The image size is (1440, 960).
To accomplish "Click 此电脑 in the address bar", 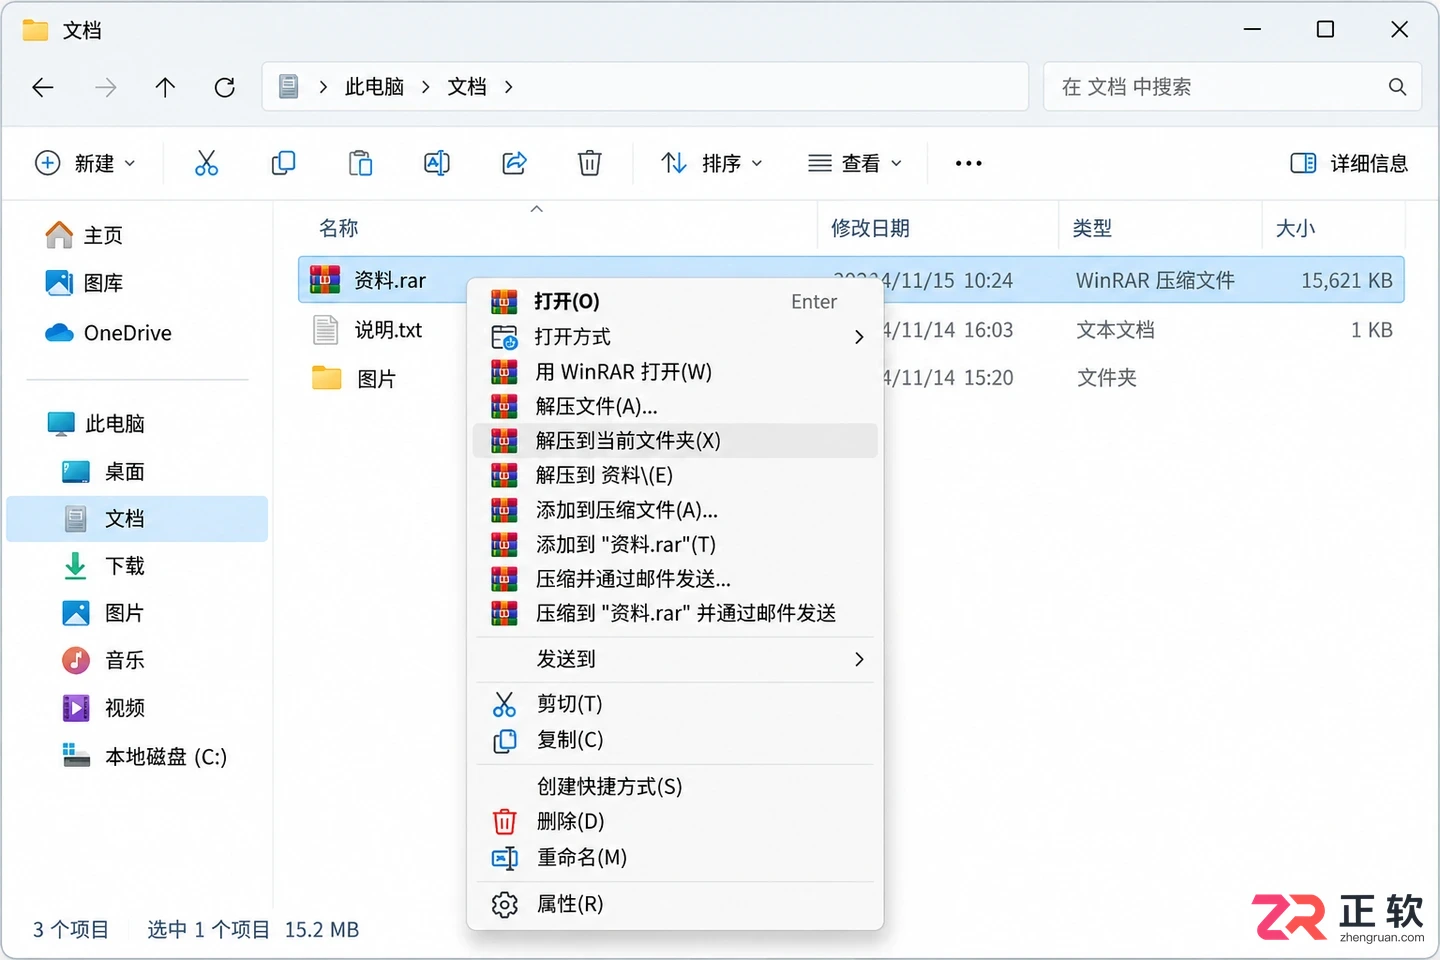I will (x=374, y=87).
